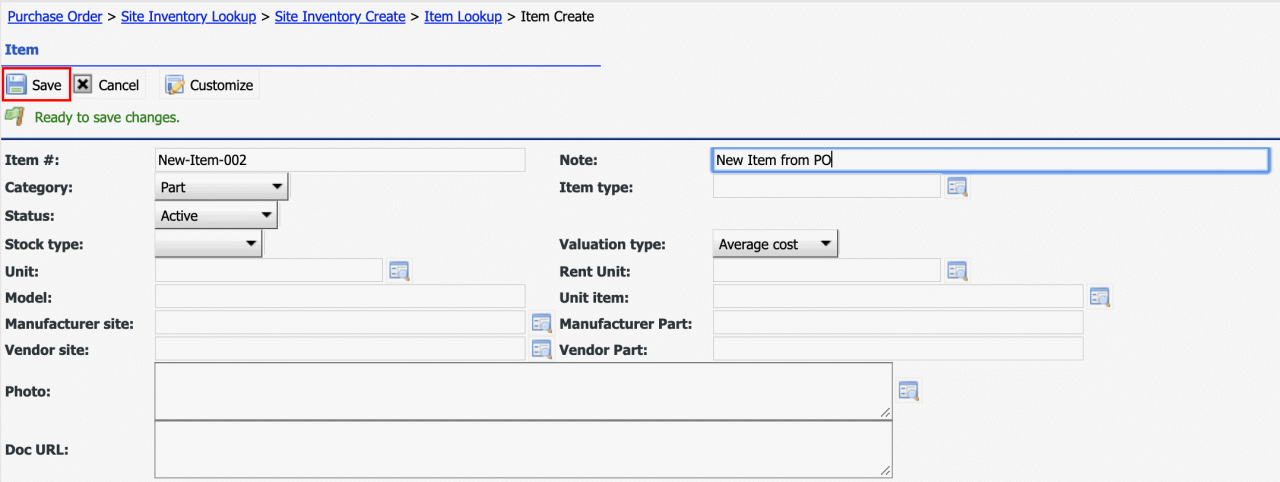Return to Item Lookup breadcrumb link
This screenshot has height=482, width=1280.
(x=463, y=17)
